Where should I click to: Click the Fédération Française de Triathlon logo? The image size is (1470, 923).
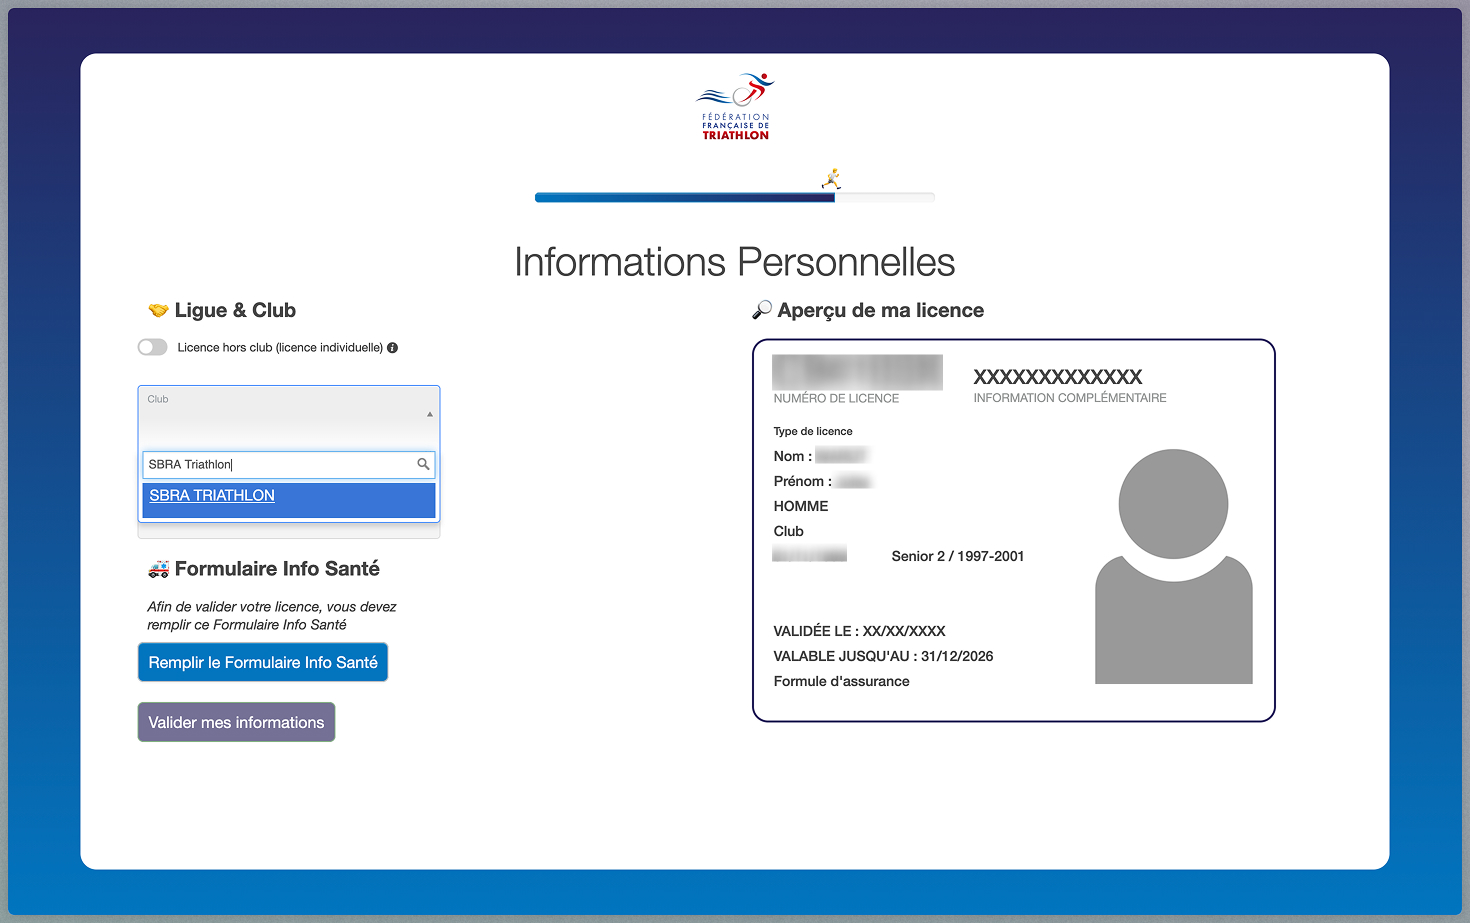point(735,106)
